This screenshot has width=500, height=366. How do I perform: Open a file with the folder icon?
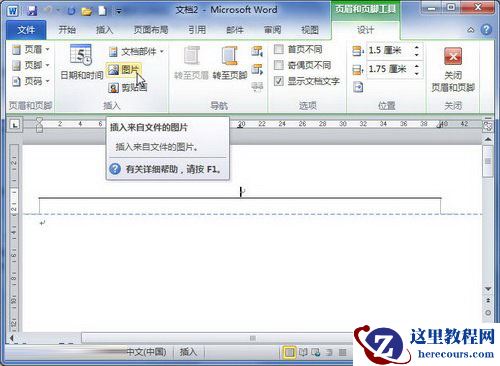click(86, 11)
